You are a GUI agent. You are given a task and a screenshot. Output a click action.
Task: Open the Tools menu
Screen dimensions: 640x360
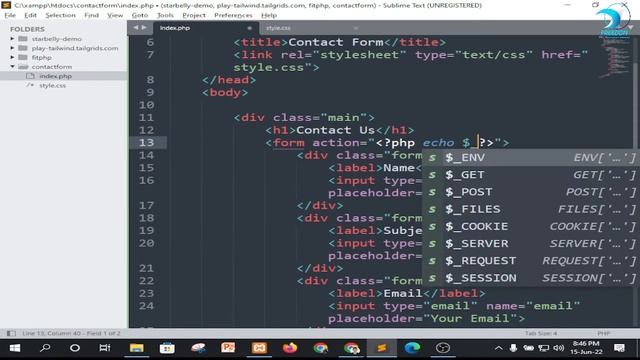(165, 15)
